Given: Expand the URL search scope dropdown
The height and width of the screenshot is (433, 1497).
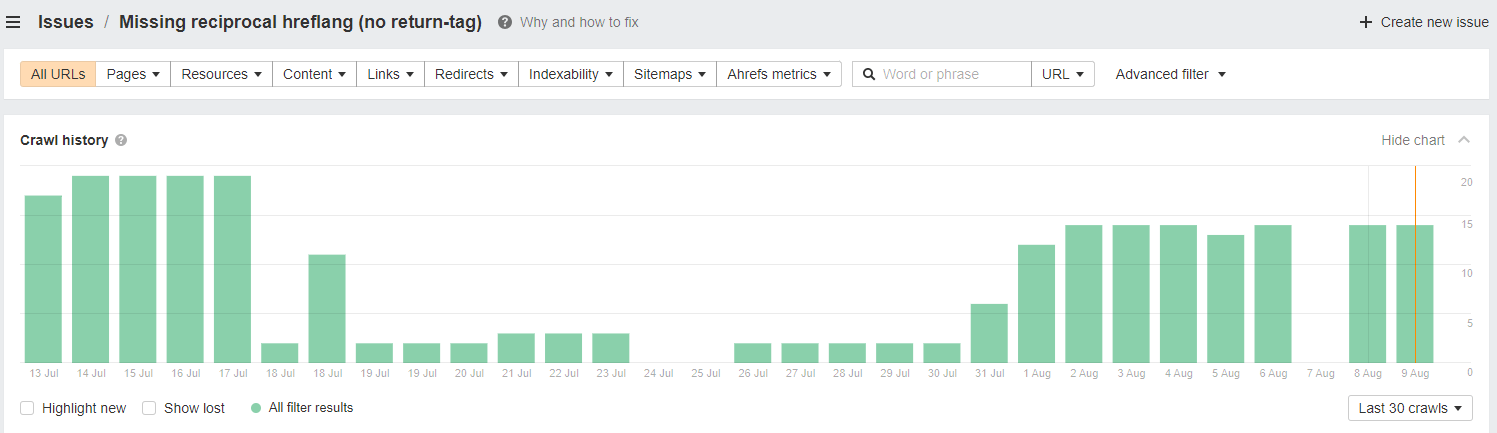Looking at the screenshot, I should (1062, 74).
